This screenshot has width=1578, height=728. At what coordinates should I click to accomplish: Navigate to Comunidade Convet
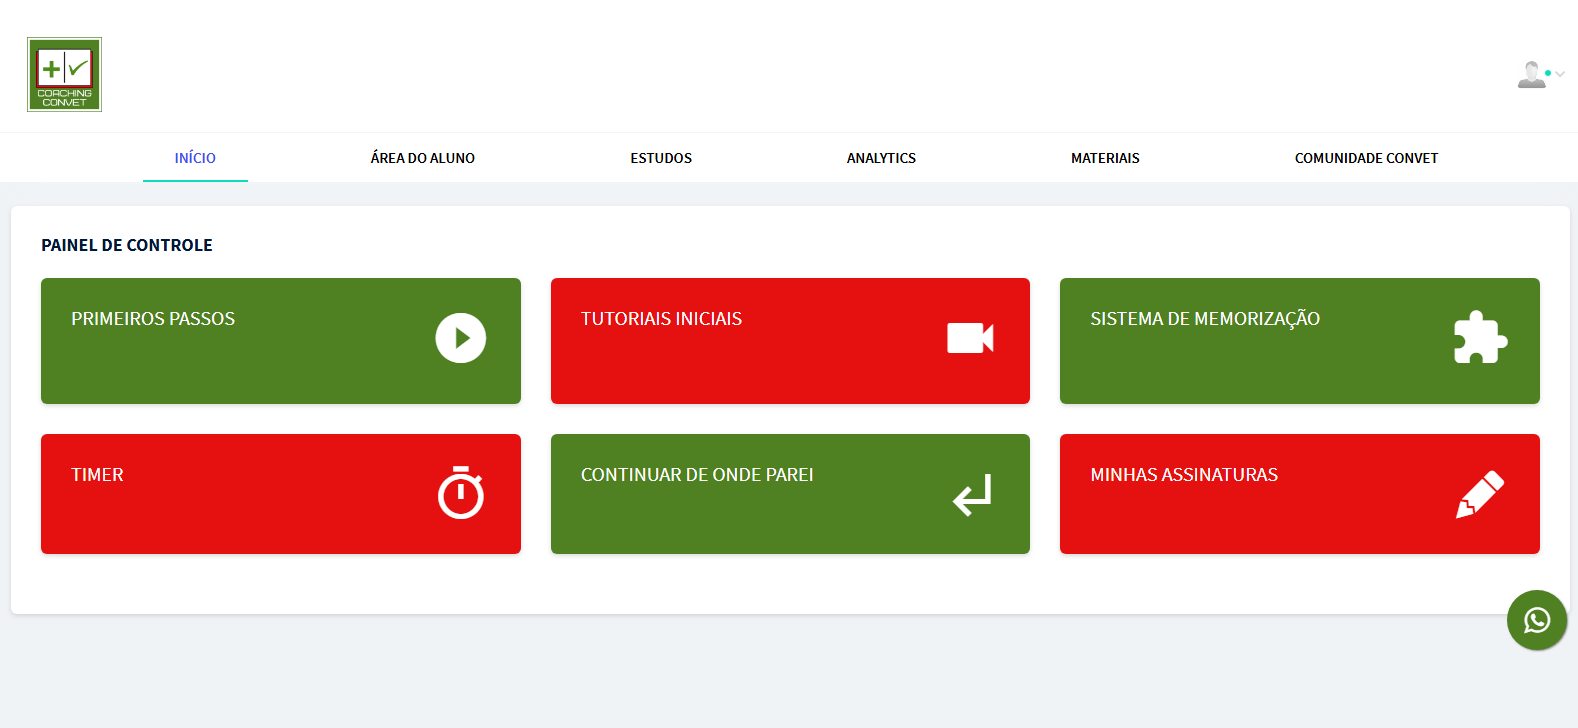[x=1366, y=158]
